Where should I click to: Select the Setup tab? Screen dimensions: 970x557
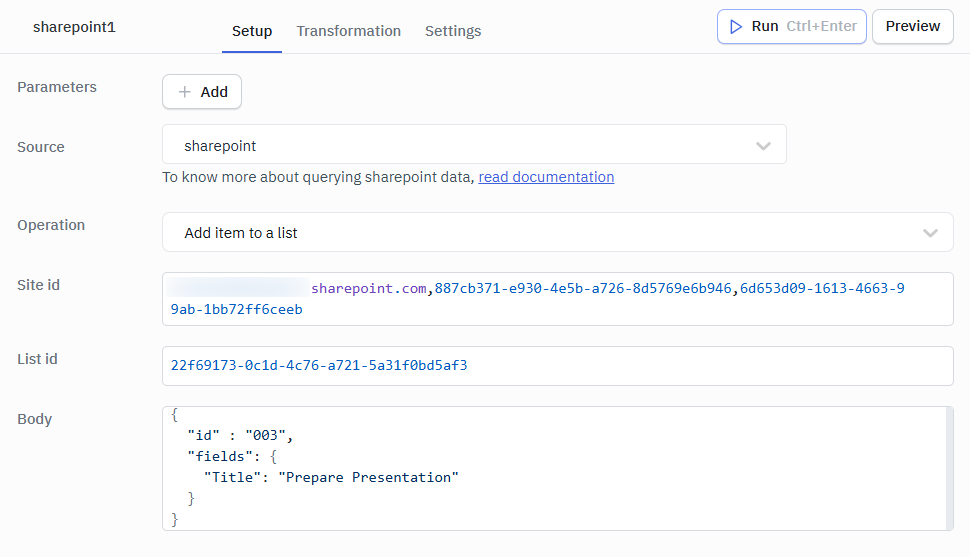252,31
